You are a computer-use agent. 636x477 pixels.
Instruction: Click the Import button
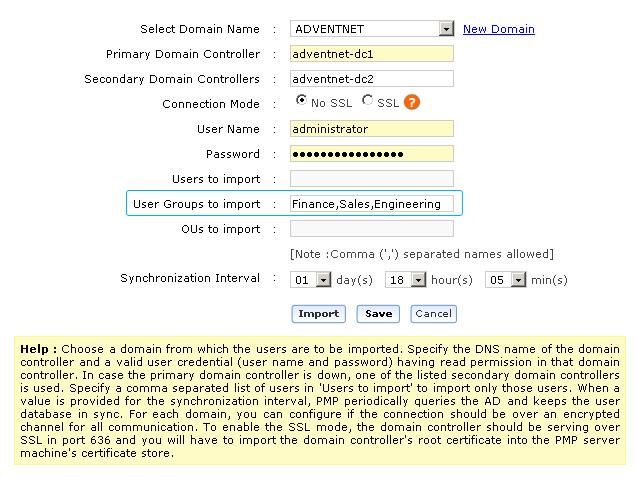[319, 314]
